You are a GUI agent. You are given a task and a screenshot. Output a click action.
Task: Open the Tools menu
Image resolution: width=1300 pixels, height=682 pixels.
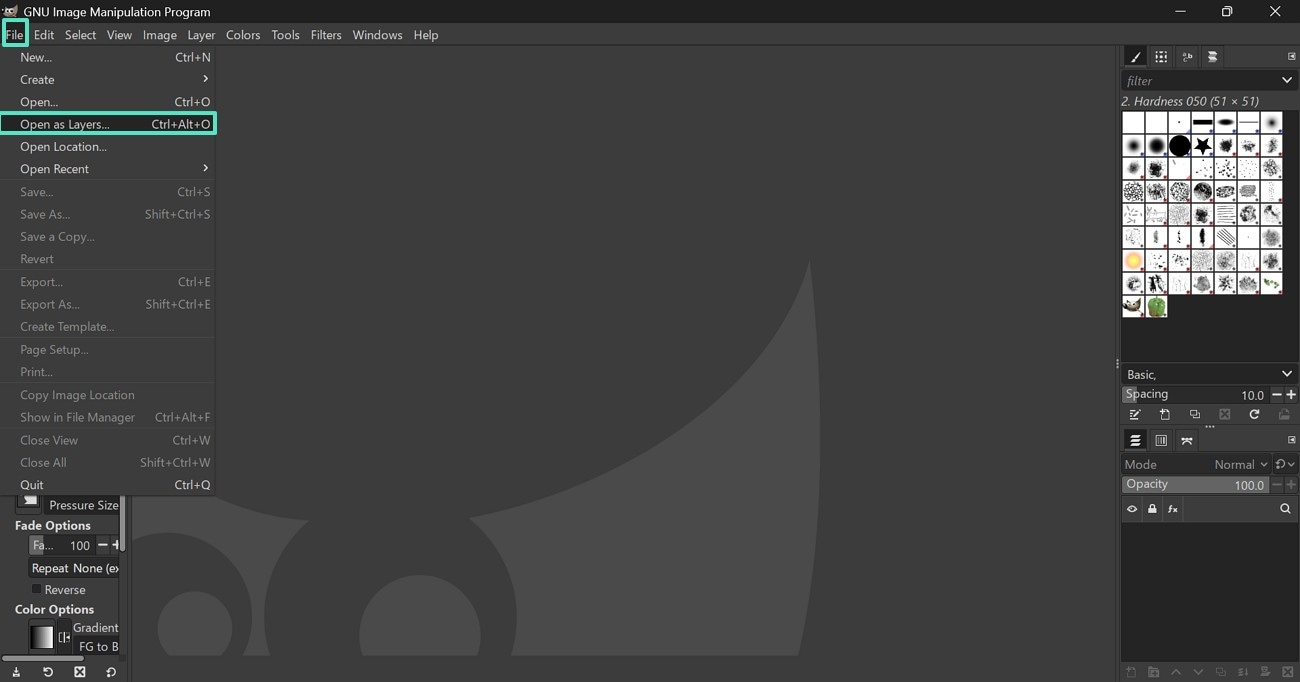tap(285, 34)
